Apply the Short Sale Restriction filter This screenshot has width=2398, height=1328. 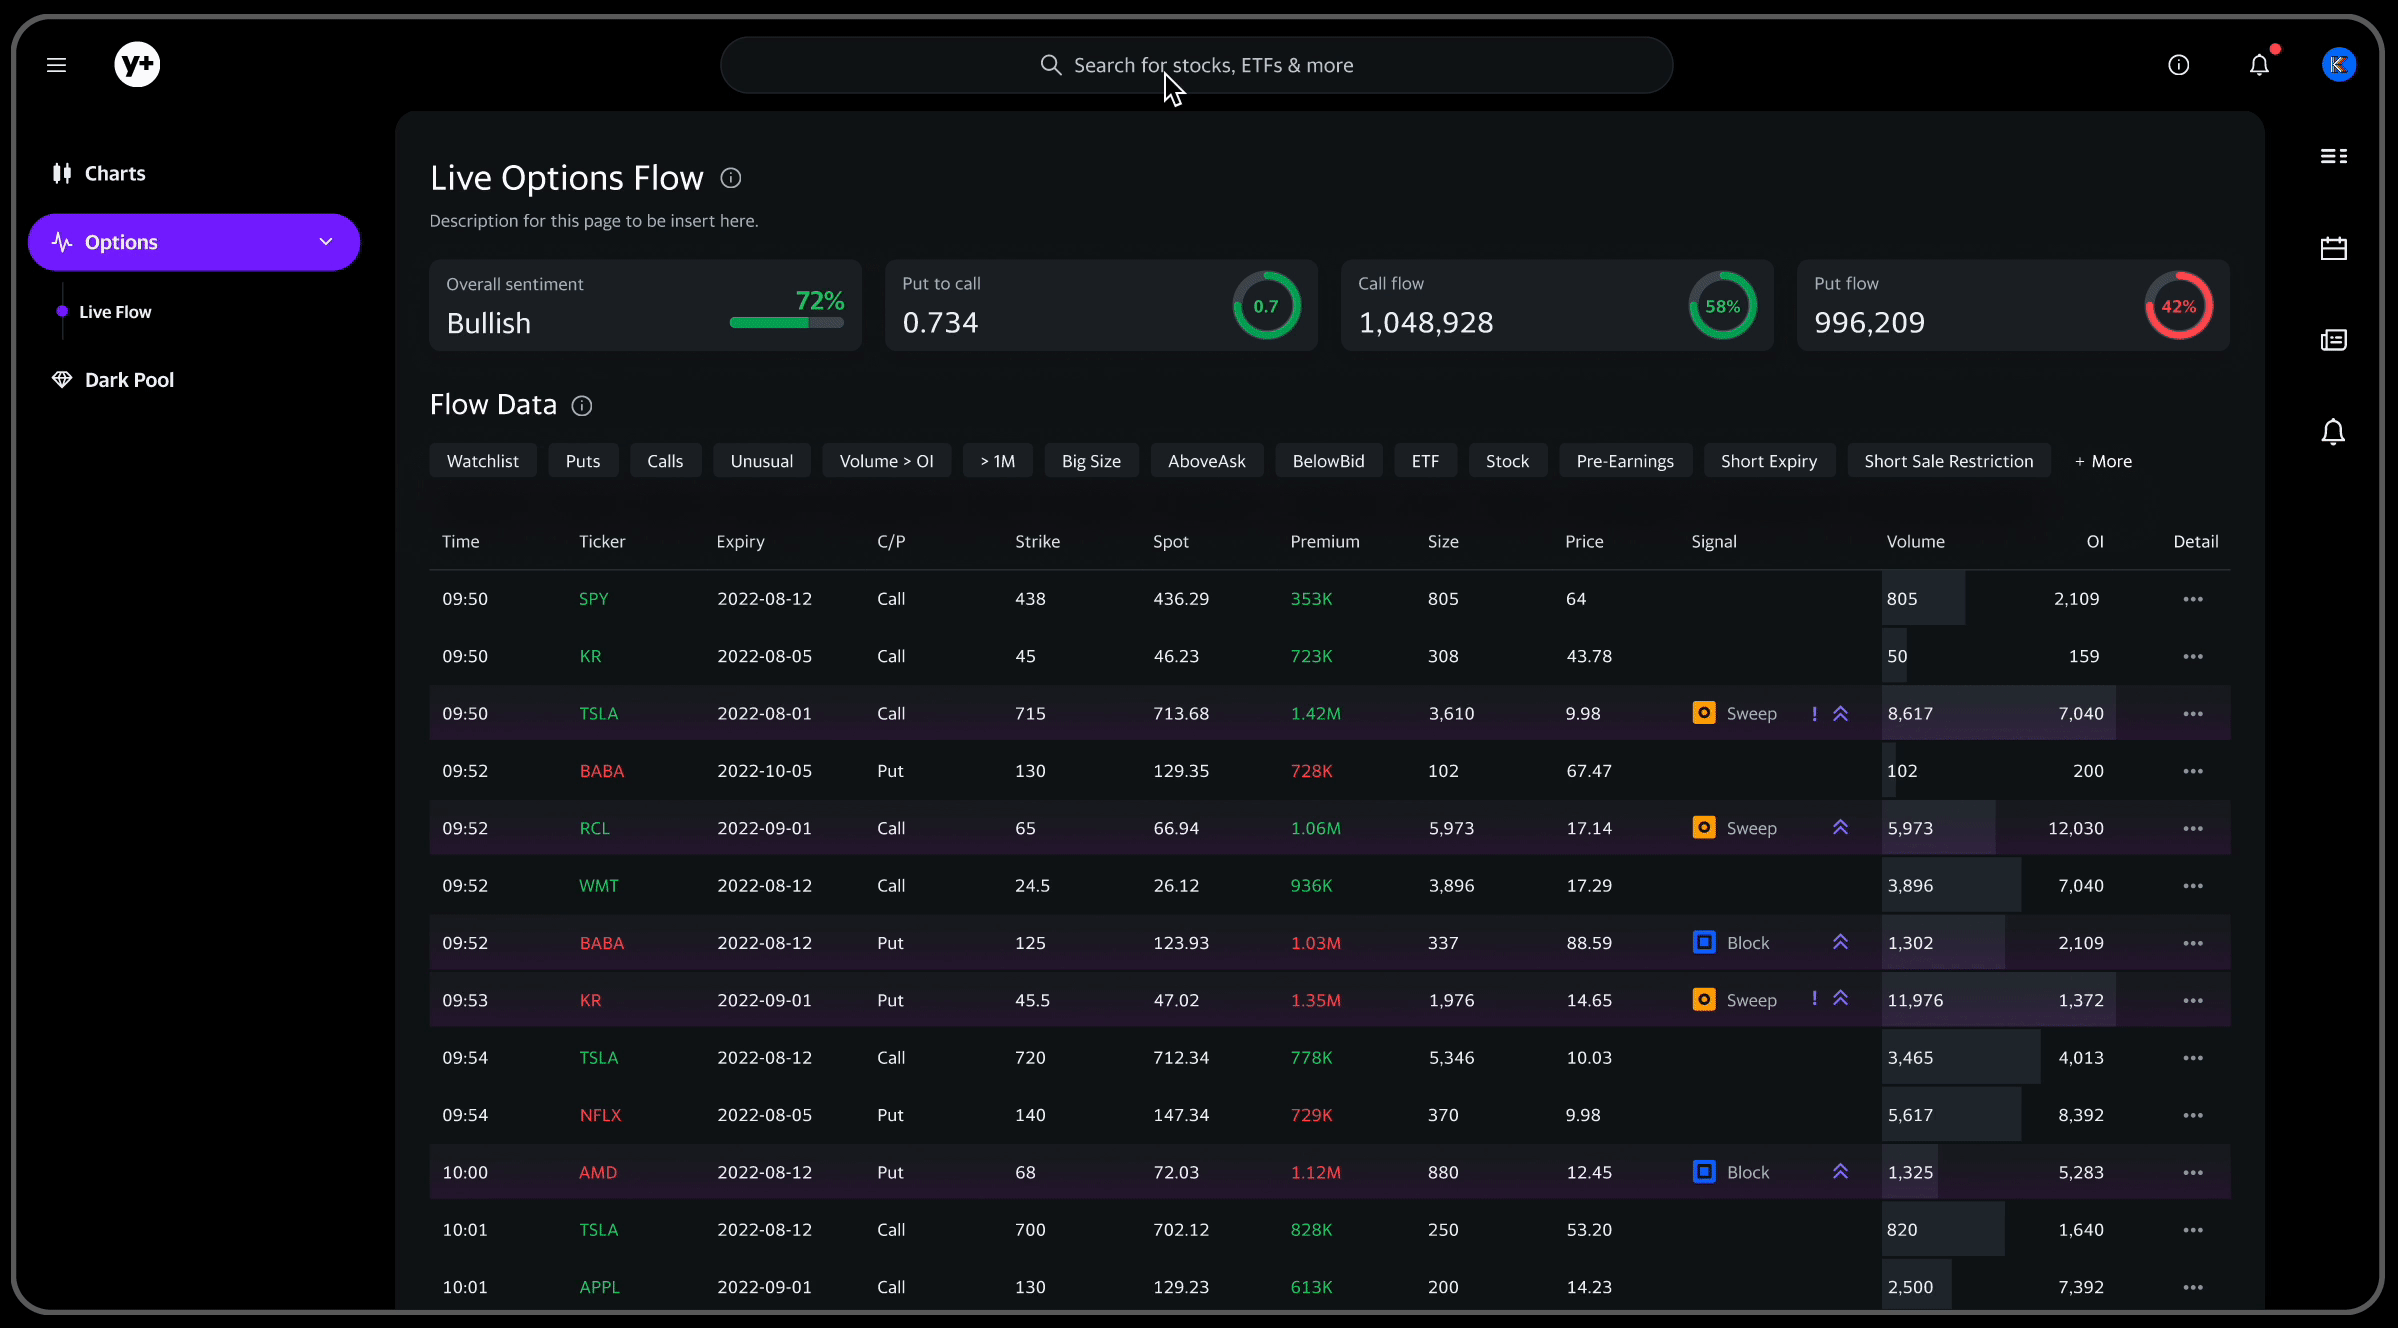click(x=1949, y=461)
